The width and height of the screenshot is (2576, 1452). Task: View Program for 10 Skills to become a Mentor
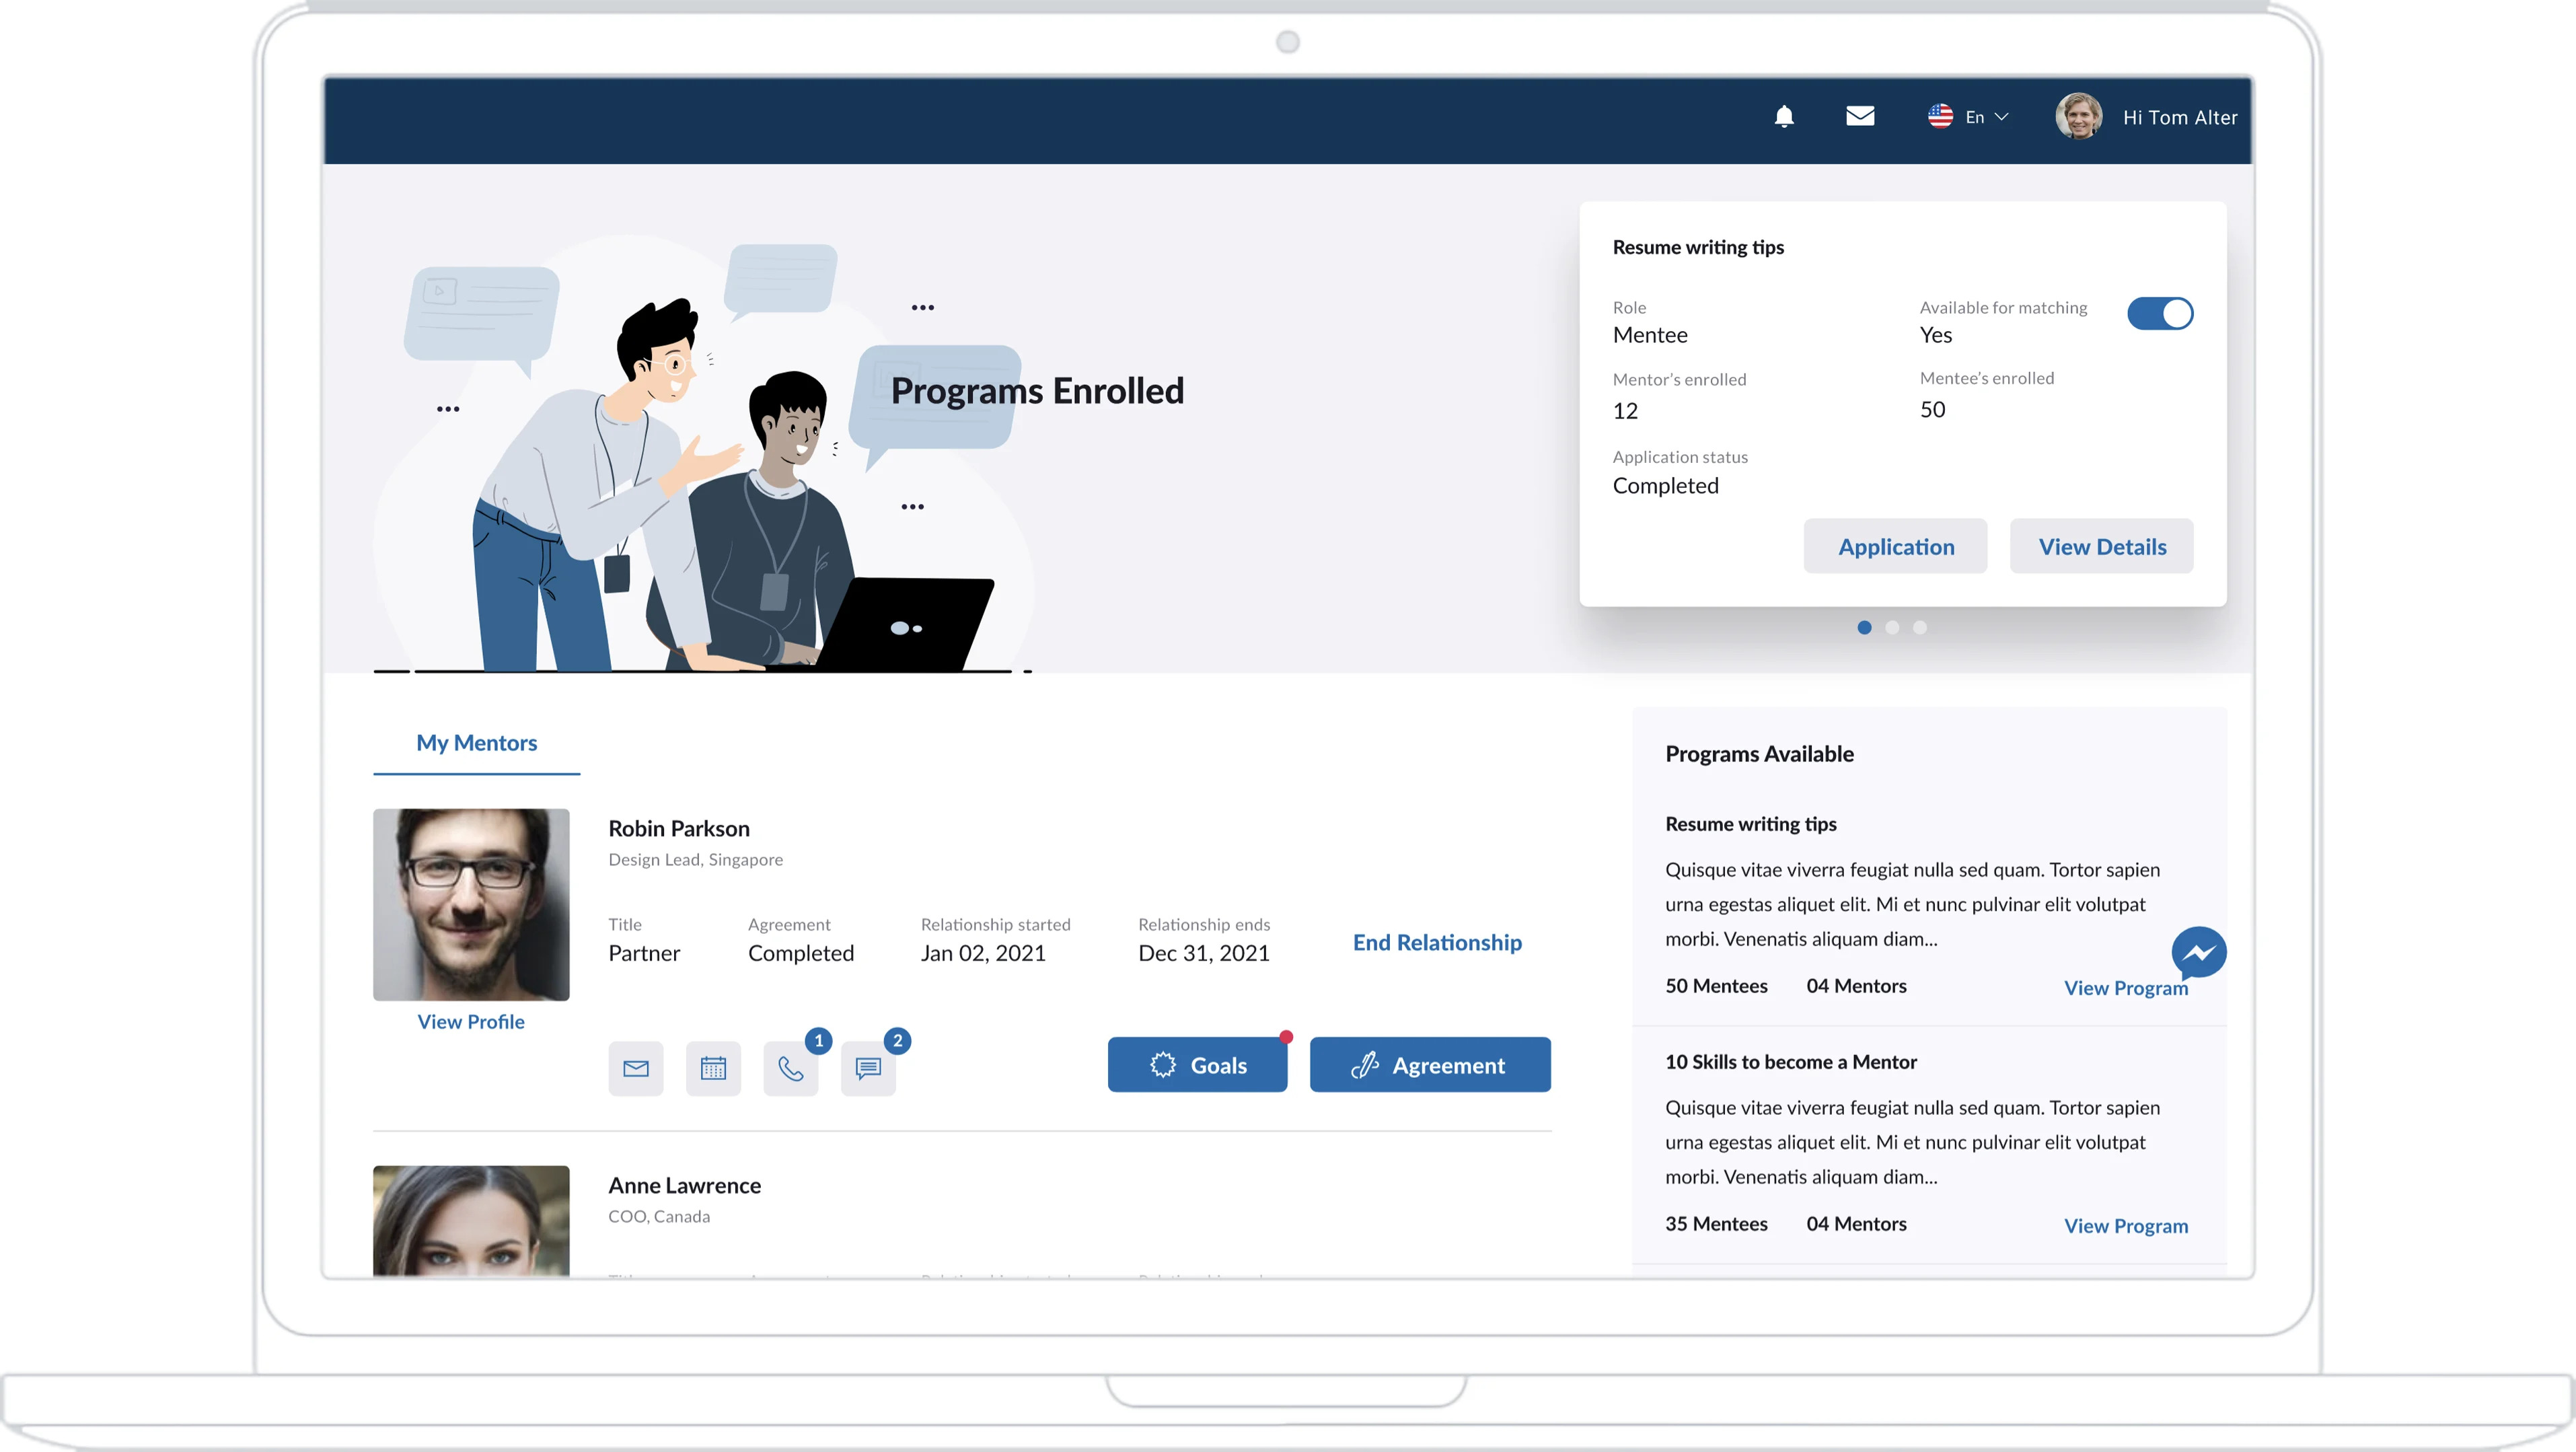pos(2126,1225)
